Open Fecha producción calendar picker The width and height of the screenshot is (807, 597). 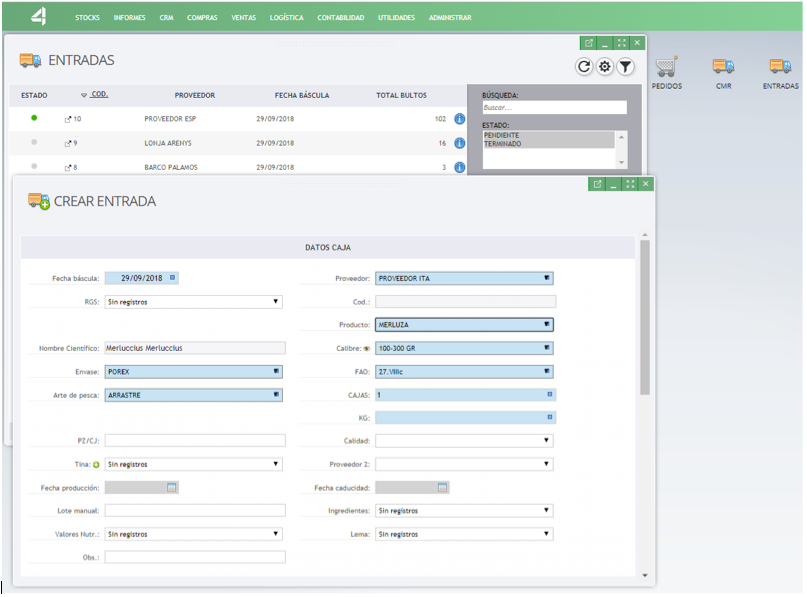[x=172, y=487]
